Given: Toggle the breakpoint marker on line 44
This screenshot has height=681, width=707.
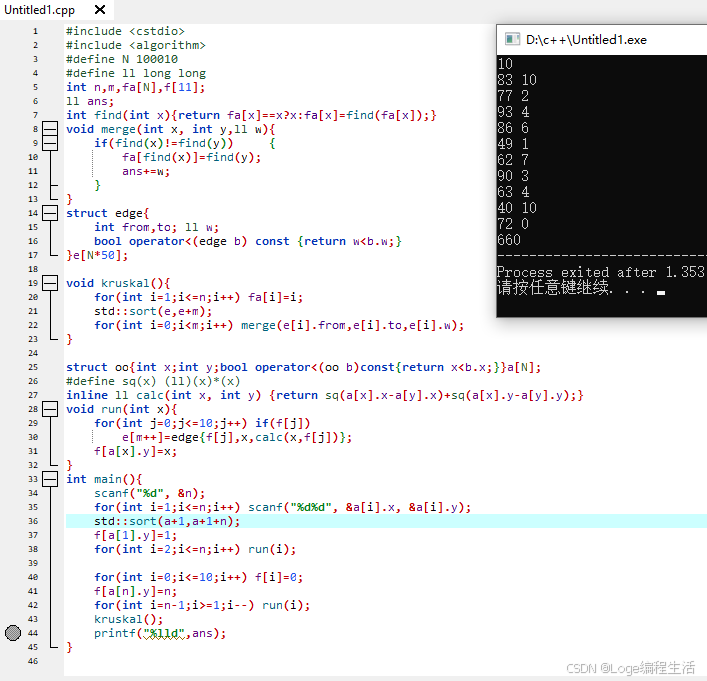Looking at the screenshot, I should pyautogui.click(x=13, y=633).
